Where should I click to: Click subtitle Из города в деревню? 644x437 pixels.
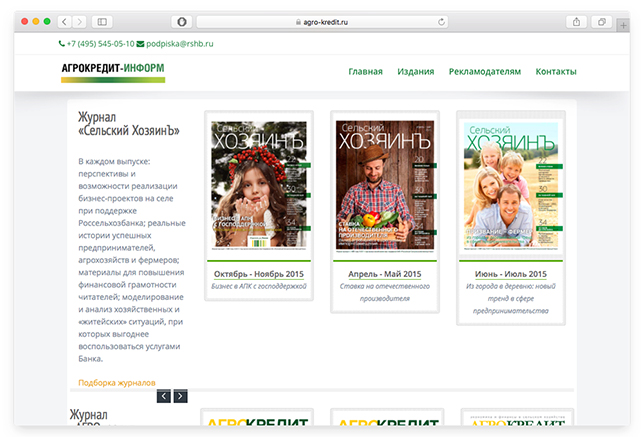(x=511, y=299)
